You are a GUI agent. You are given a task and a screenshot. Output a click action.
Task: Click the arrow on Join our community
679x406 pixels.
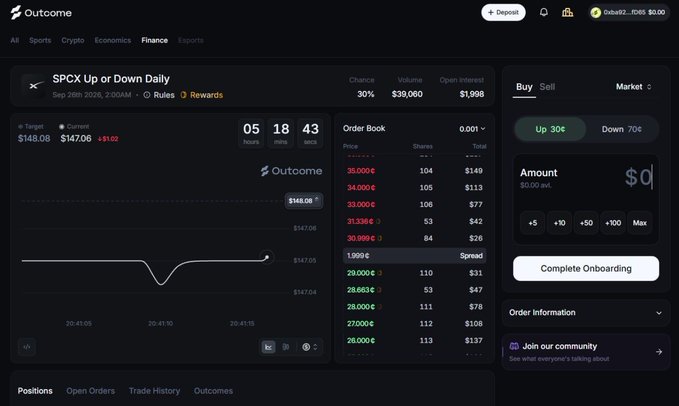[x=659, y=352]
